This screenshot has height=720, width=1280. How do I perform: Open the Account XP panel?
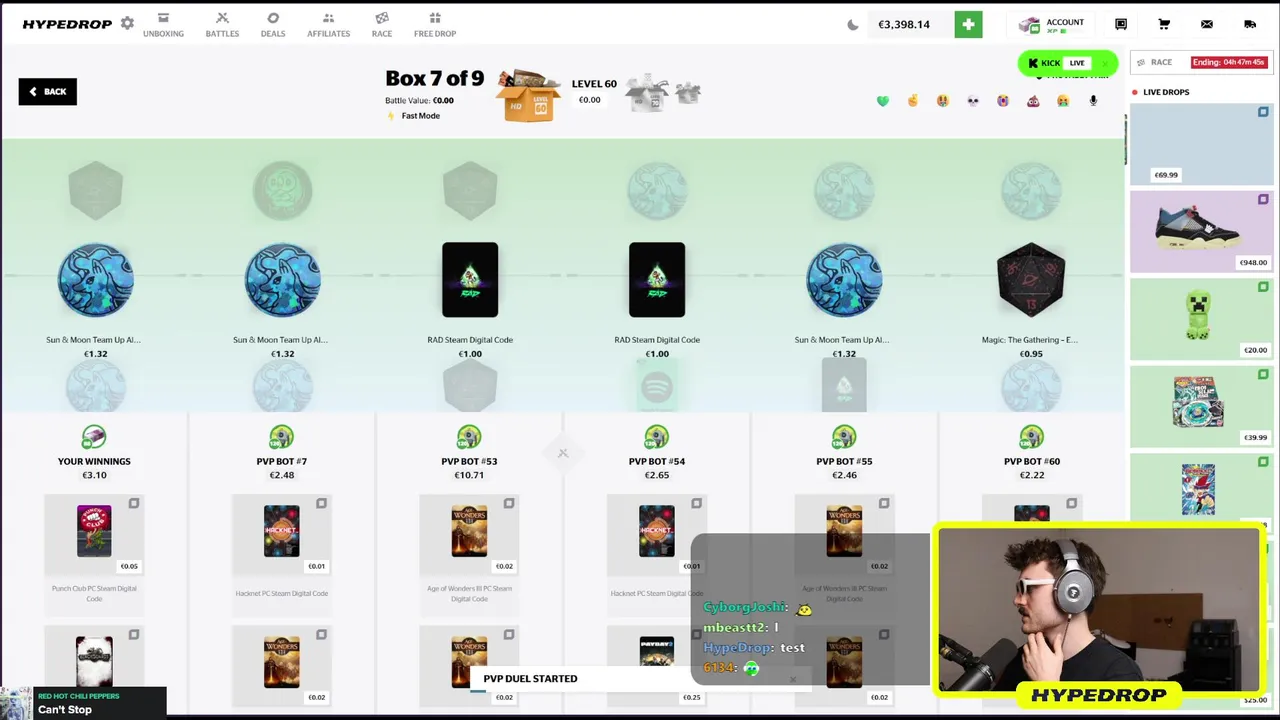1052,25
